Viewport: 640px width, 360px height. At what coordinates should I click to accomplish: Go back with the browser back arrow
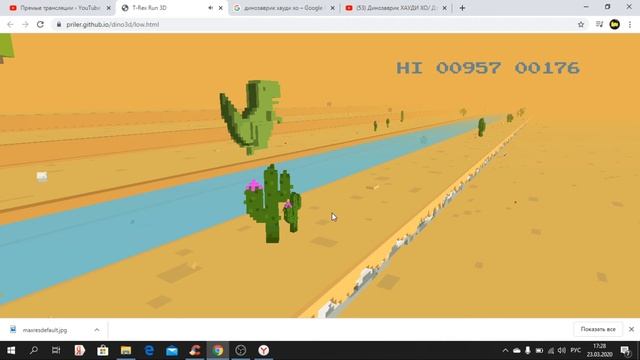(x=10, y=24)
